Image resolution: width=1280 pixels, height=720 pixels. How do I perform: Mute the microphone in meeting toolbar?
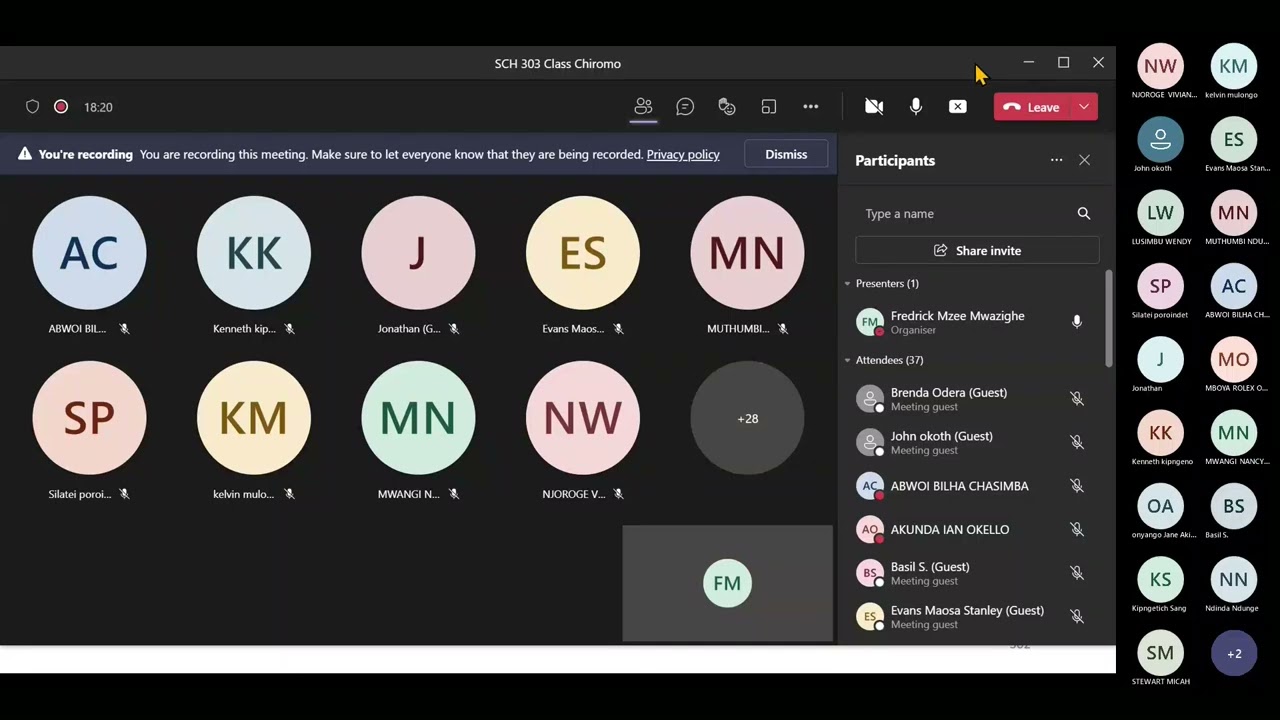(x=916, y=107)
